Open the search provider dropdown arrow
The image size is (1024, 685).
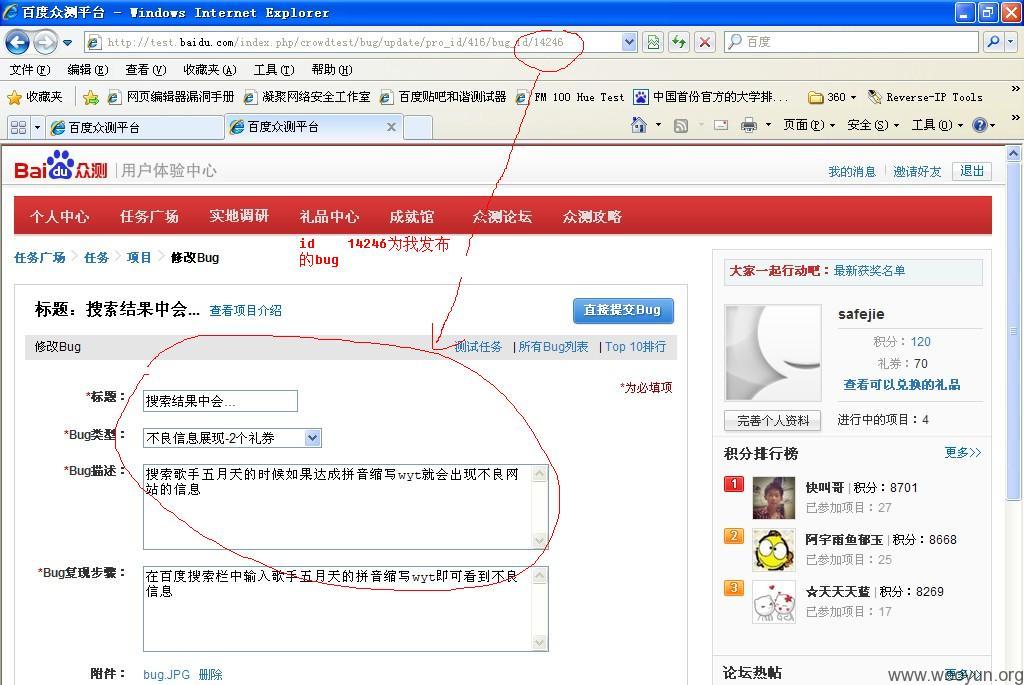pyautogui.click(x=1011, y=42)
